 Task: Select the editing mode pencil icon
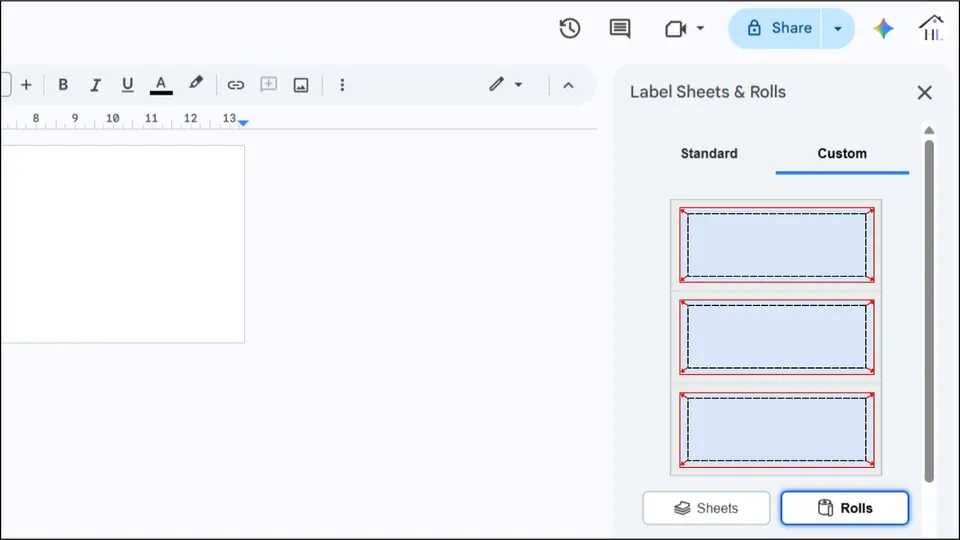pos(496,84)
